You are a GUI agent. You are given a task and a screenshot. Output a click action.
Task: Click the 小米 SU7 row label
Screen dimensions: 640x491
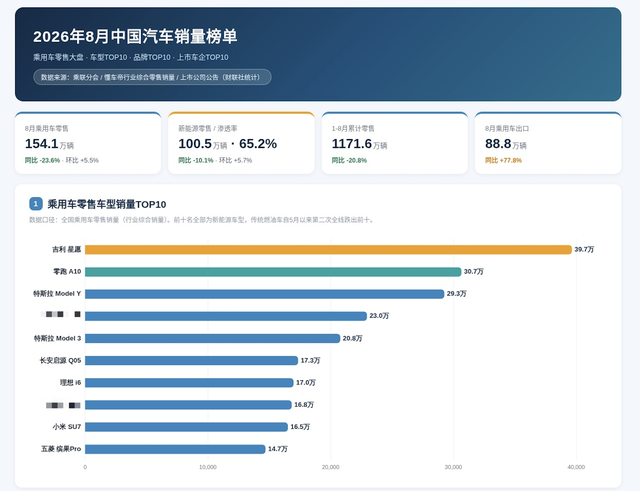pyautogui.click(x=67, y=427)
